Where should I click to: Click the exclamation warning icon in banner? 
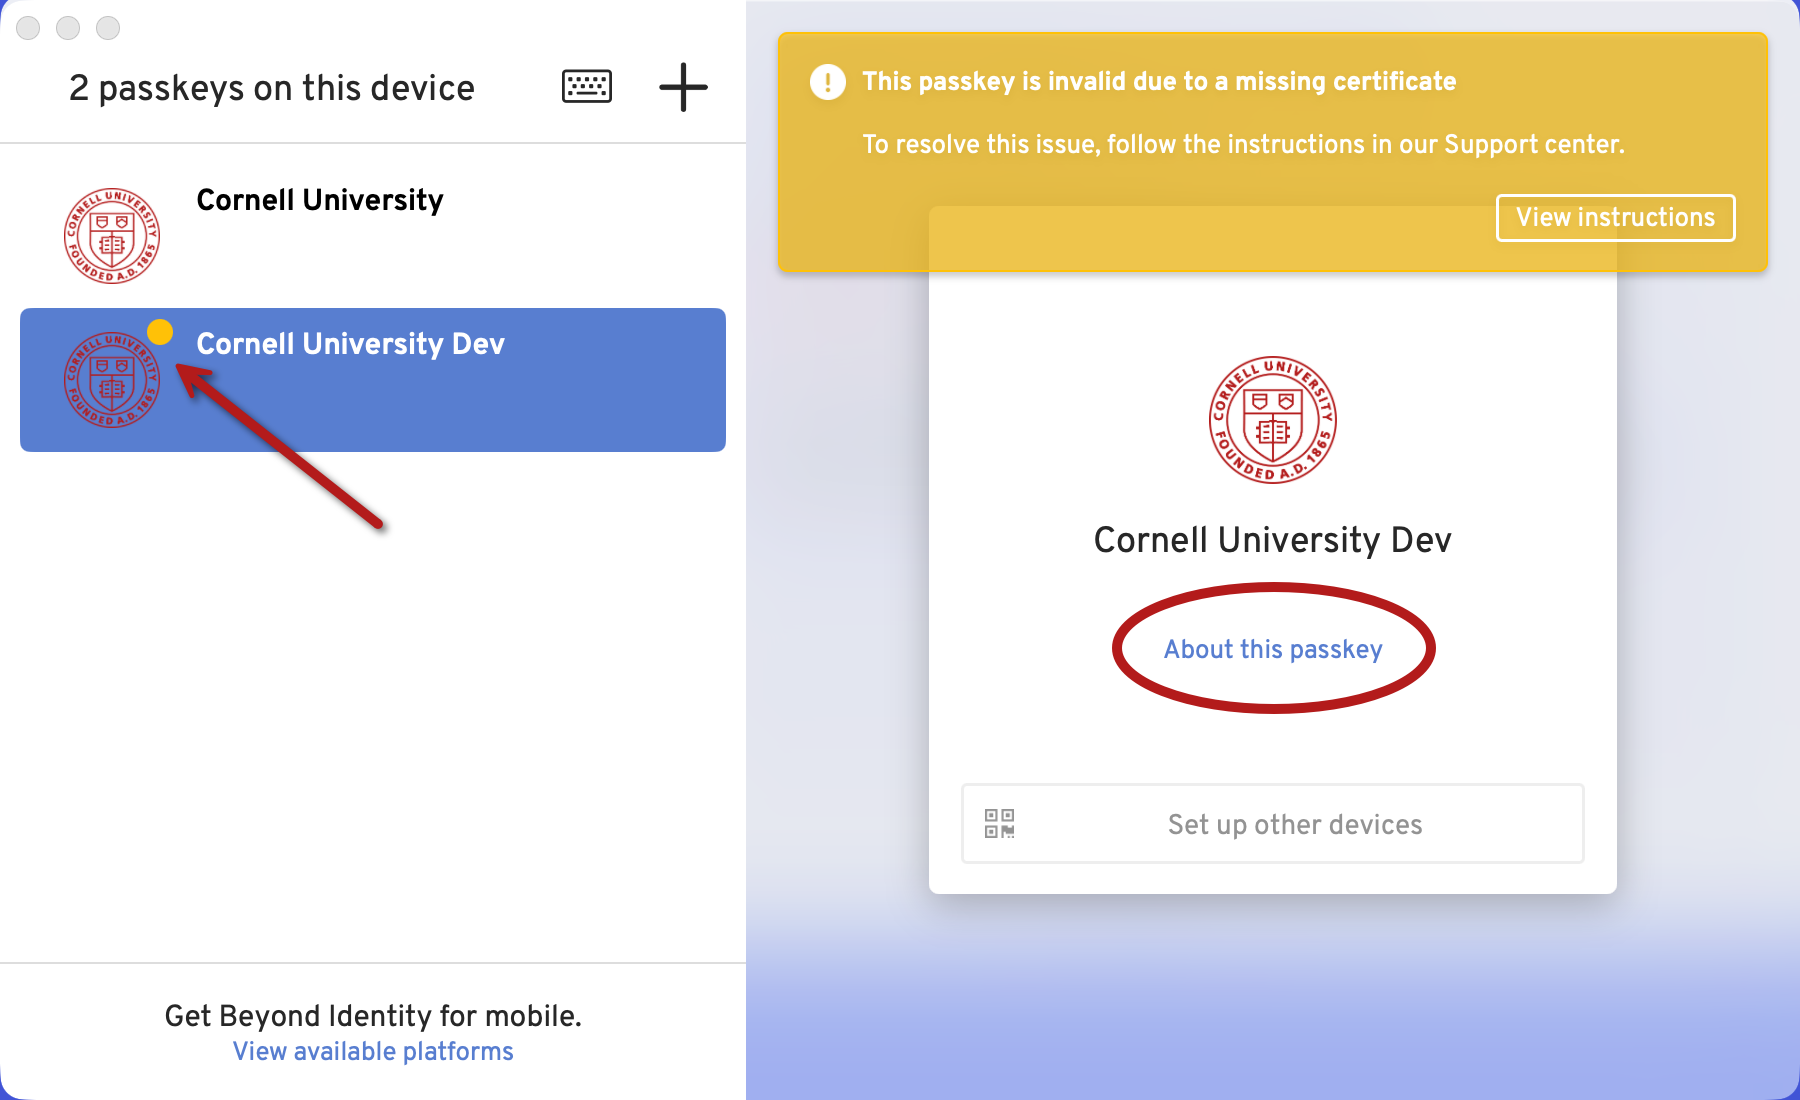click(828, 82)
